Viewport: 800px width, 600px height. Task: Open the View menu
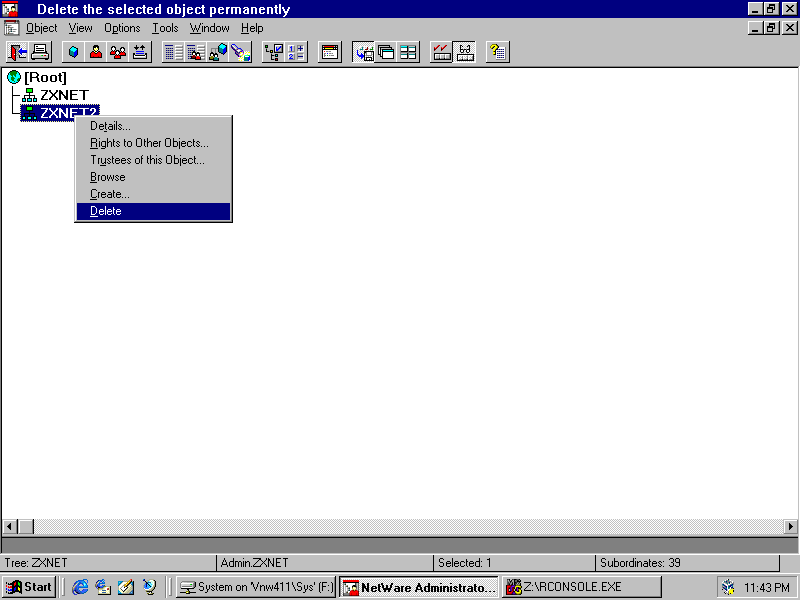(81, 28)
